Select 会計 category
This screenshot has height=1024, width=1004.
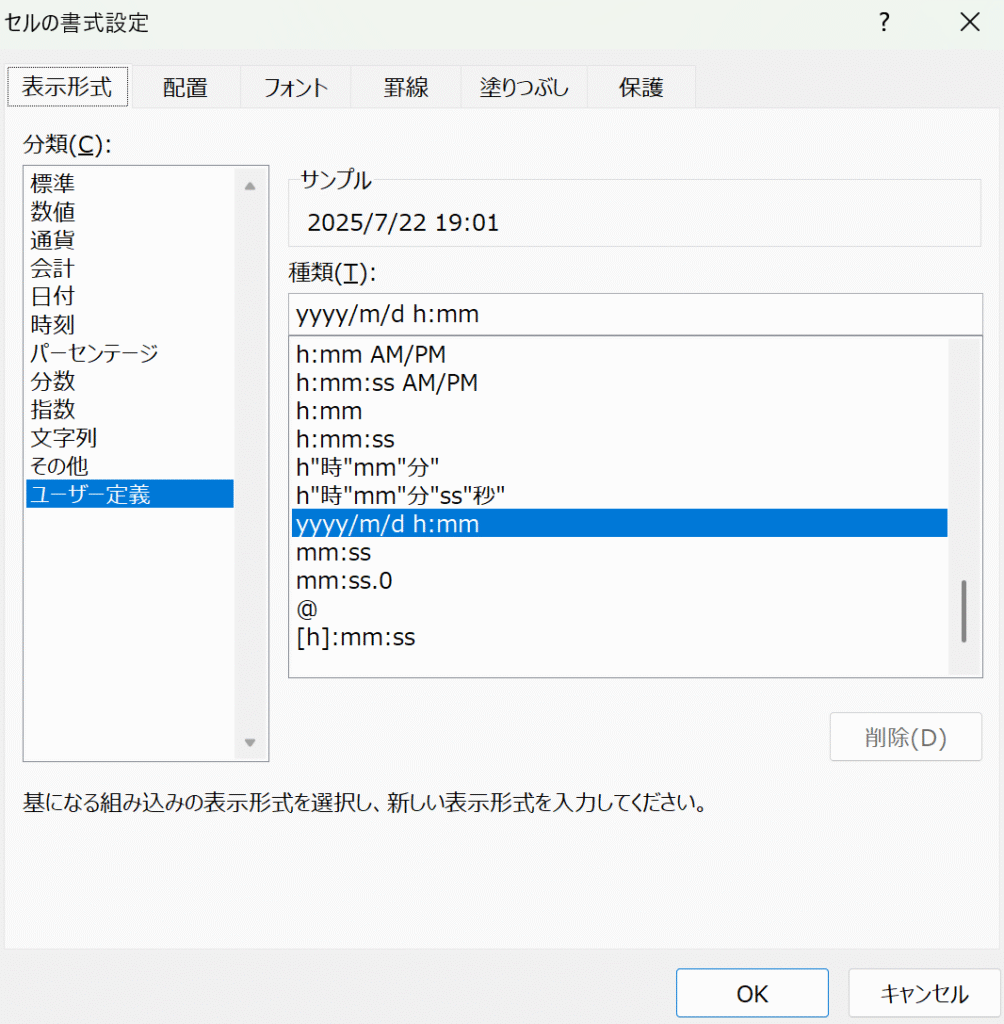click(130, 268)
